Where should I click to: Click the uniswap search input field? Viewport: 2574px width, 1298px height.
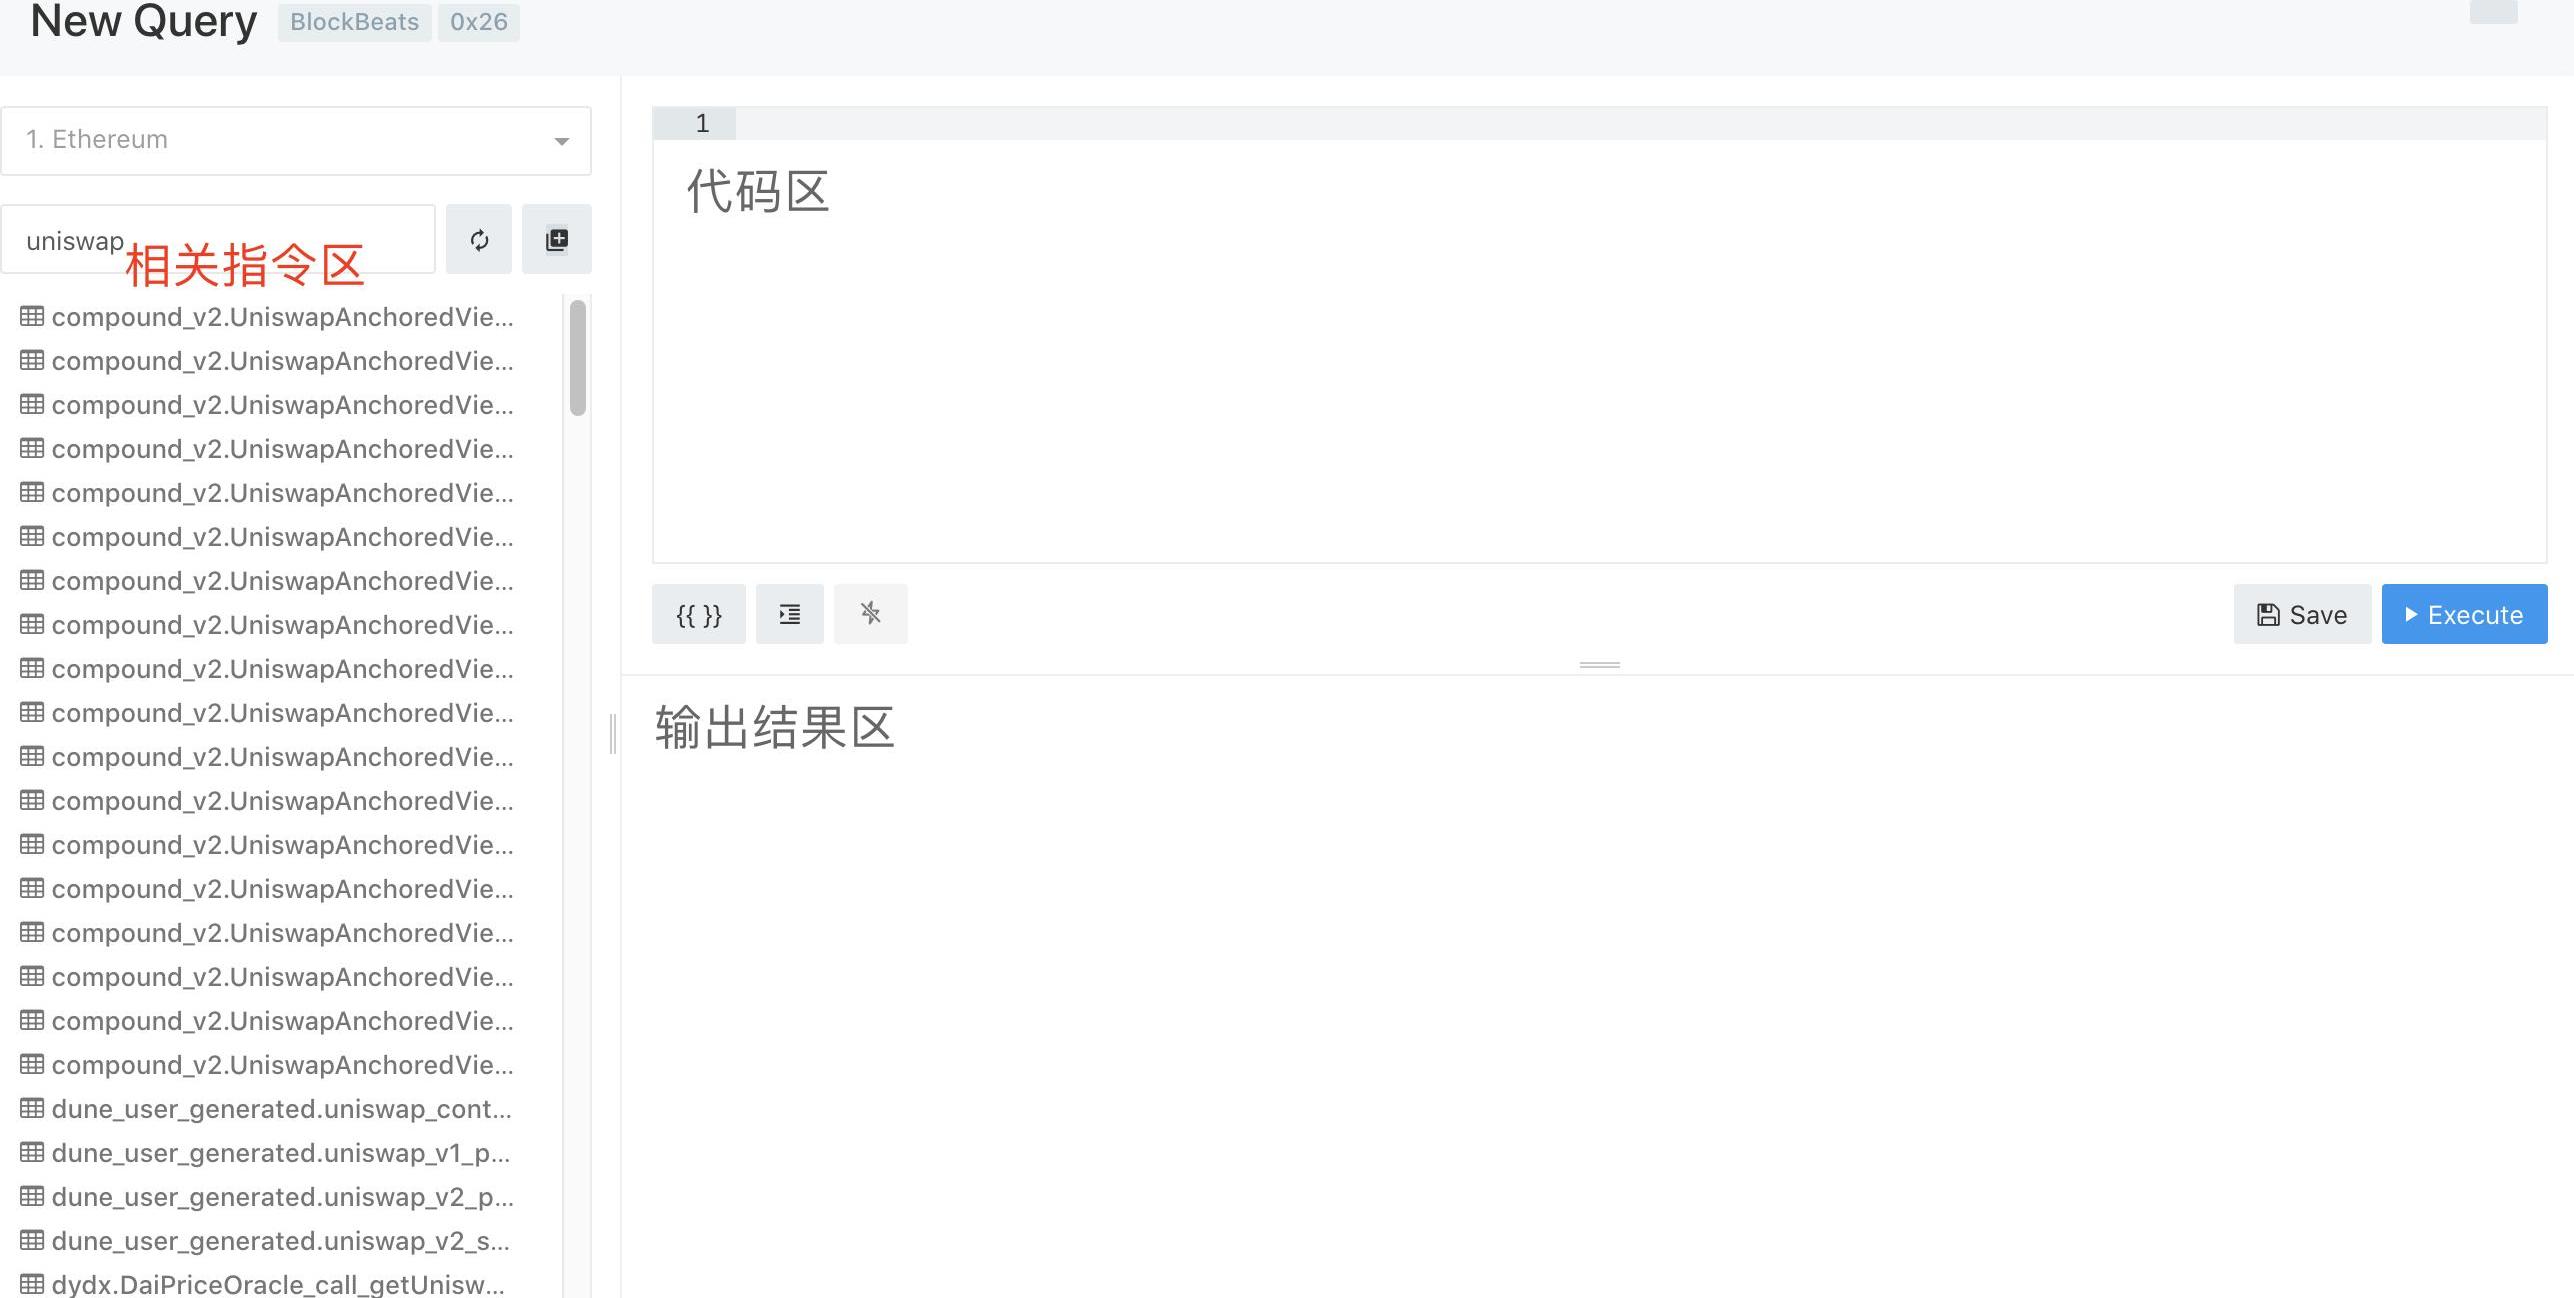tap(218, 239)
